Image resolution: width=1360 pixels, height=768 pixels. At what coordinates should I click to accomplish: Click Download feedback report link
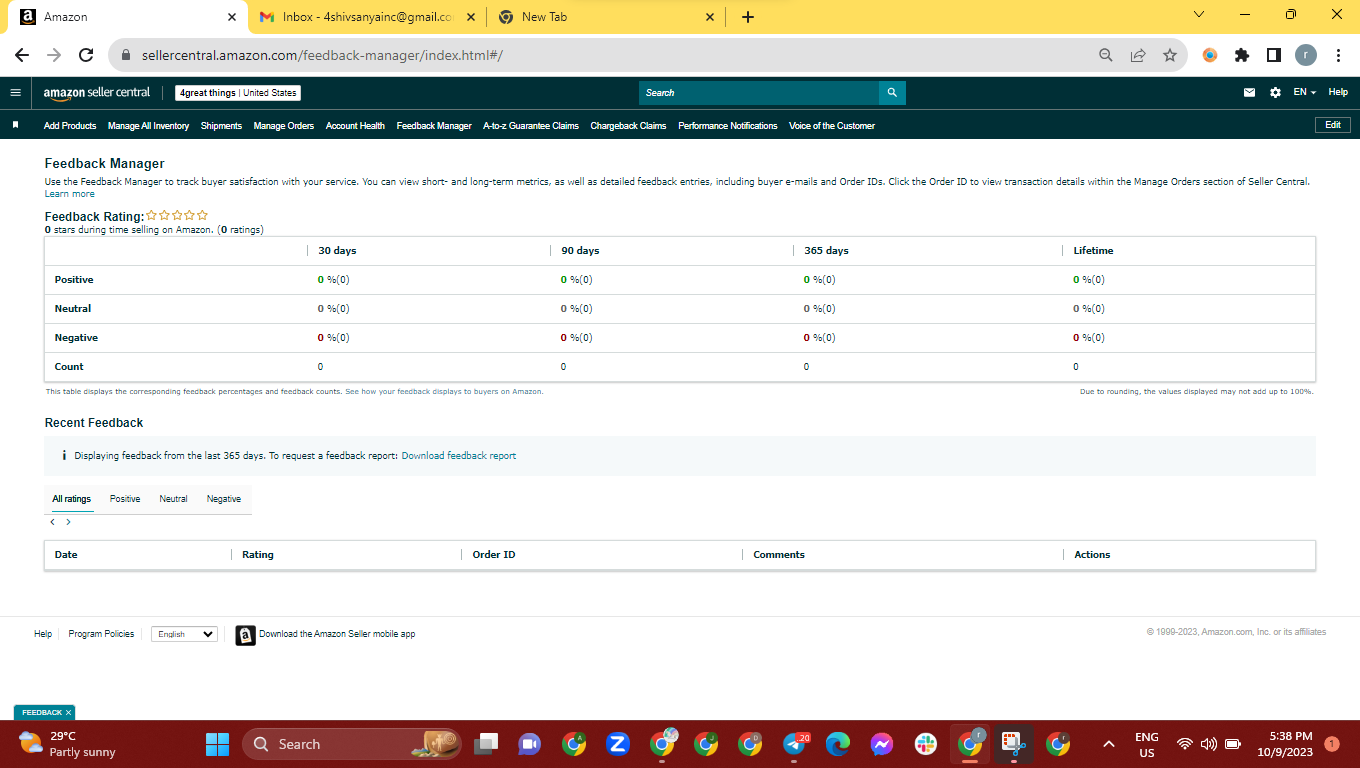pyautogui.click(x=459, y=456)
